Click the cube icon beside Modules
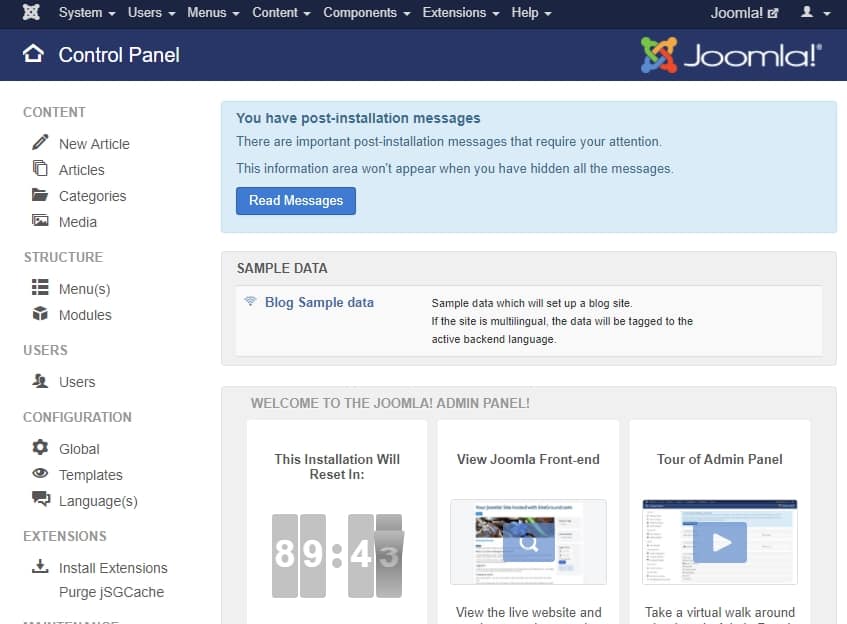The image size is (847, 624). click(x=40, y=313)
